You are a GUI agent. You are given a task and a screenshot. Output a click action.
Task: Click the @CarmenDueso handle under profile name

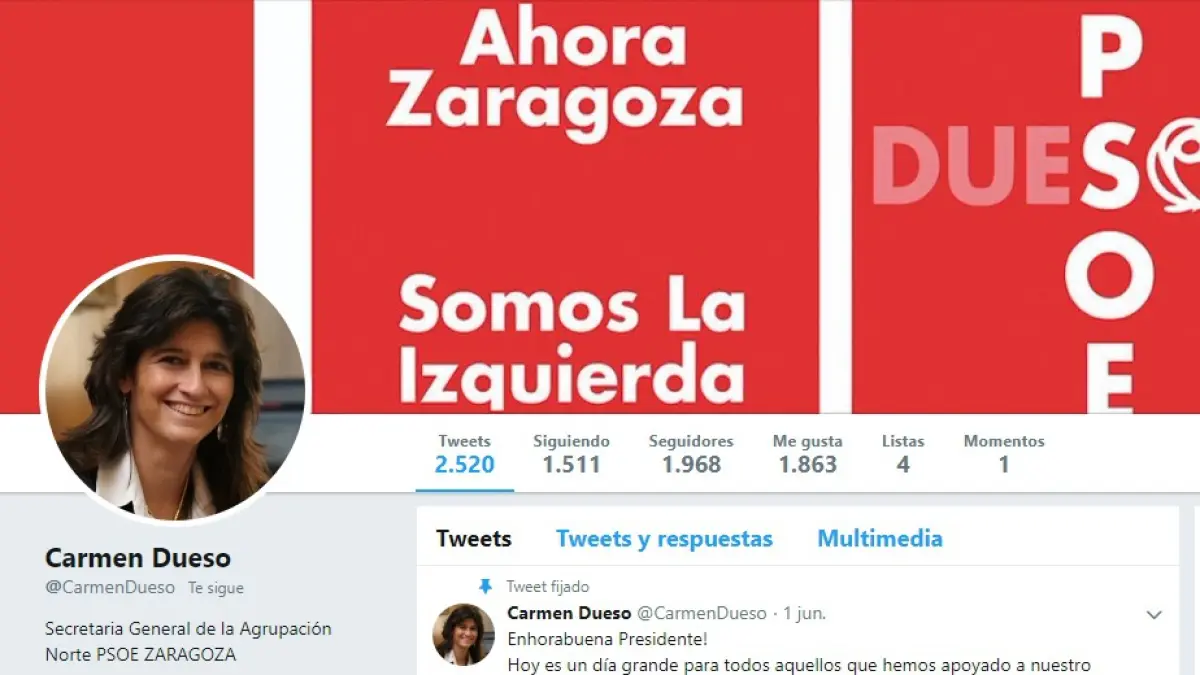pyautogui.click(x=110, y=588)
